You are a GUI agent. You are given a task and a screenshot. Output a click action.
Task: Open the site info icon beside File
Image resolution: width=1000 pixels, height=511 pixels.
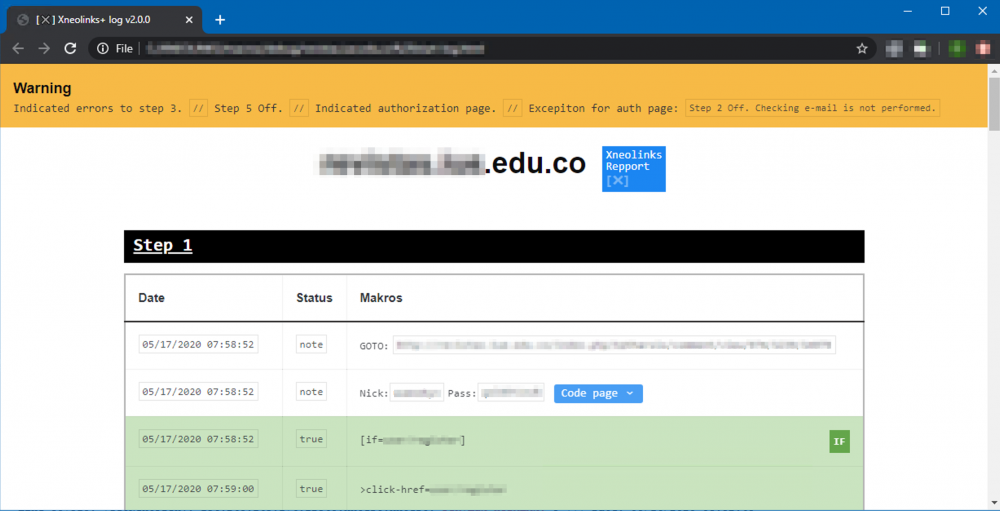pos(103,48)
